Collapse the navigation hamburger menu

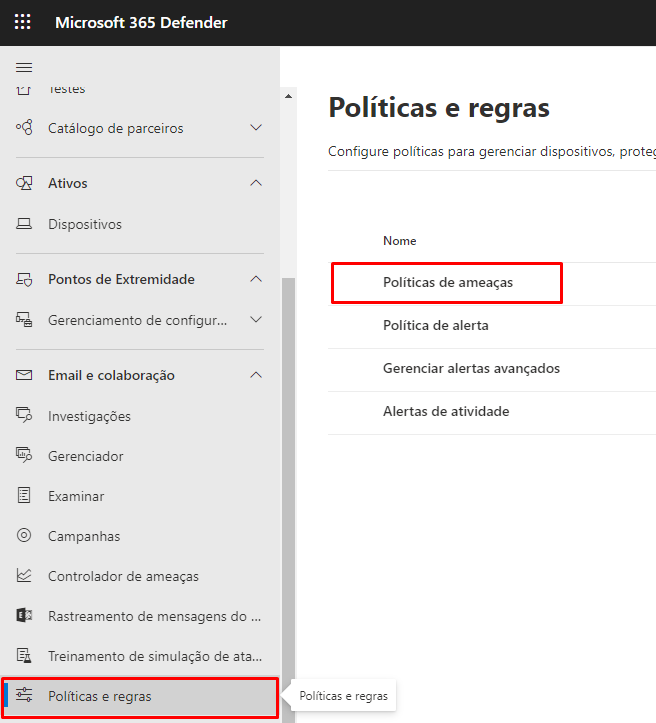(x=24, y=68)
